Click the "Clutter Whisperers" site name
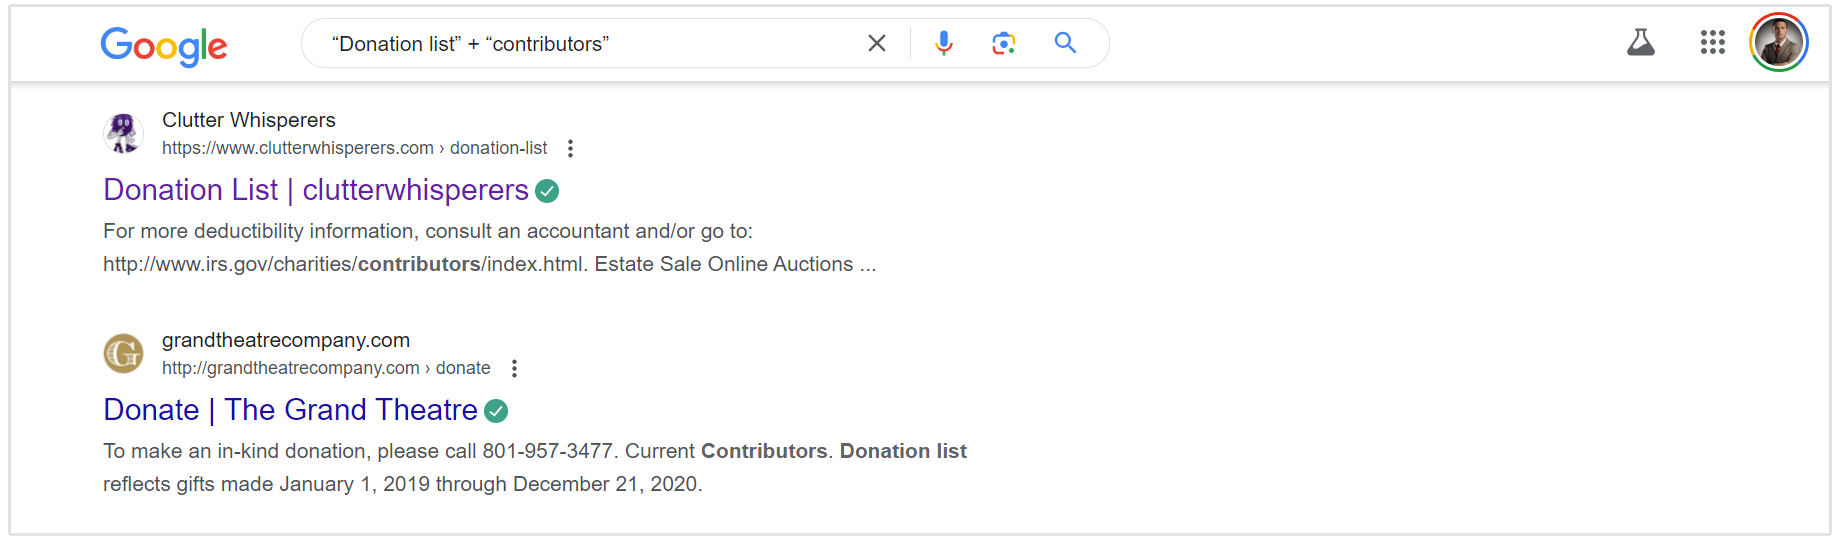Viewport: 1840px width, 540px height. pos(249,120)
